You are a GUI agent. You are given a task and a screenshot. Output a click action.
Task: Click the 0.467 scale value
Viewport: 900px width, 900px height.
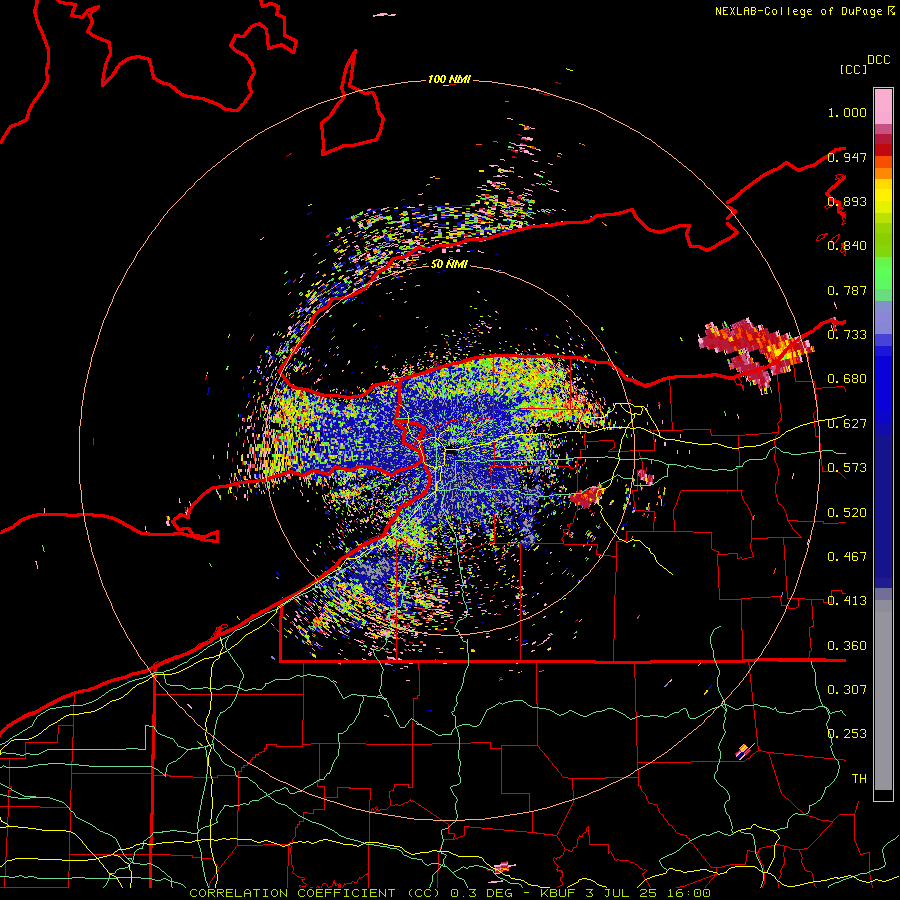[847, 557]
